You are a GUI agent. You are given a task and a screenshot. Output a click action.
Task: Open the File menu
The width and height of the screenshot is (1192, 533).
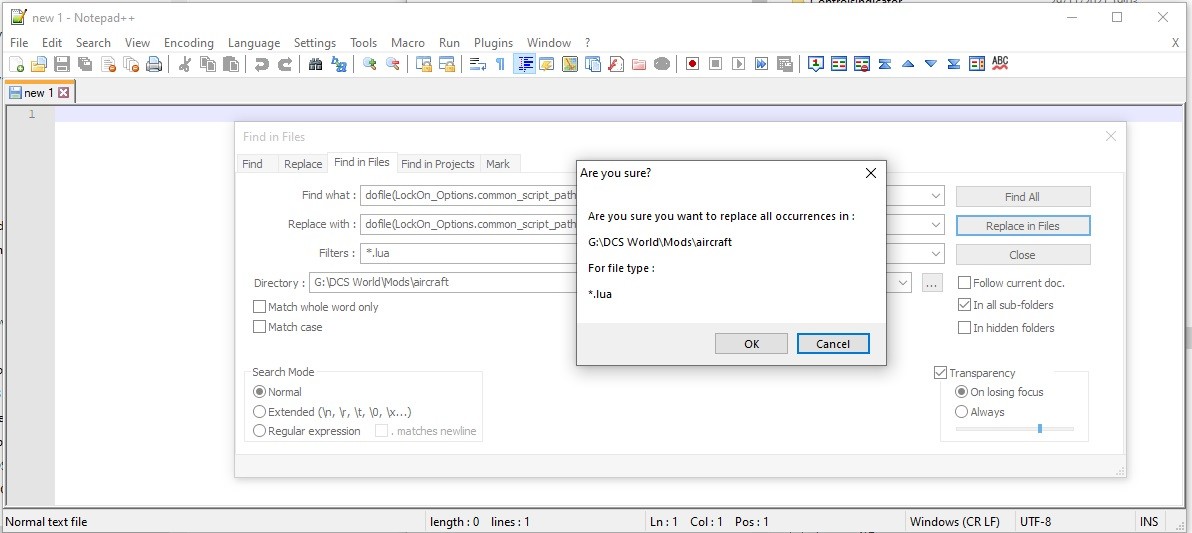coord(19,43)
